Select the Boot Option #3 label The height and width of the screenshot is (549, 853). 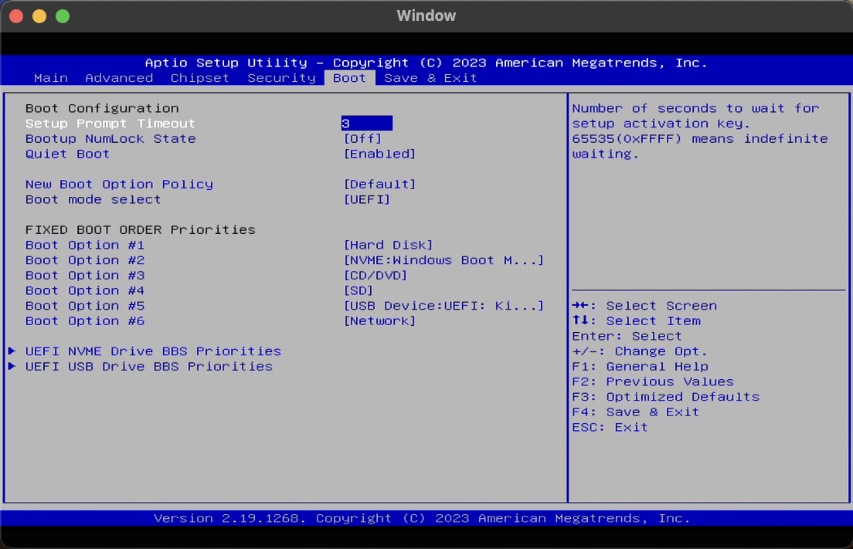click(x=85, y=276)
